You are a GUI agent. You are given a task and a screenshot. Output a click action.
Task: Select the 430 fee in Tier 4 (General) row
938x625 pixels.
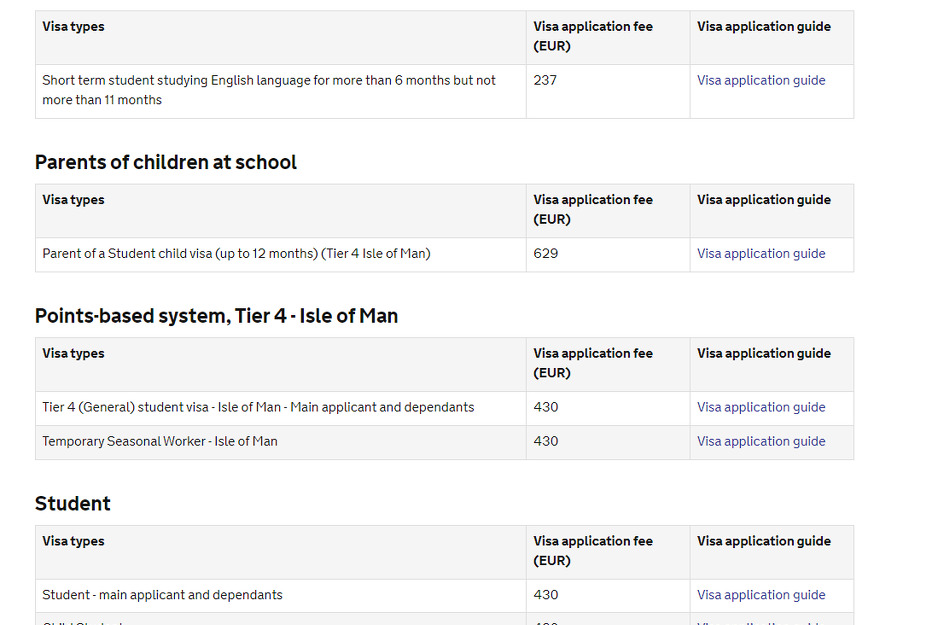[x=546, y=407]
